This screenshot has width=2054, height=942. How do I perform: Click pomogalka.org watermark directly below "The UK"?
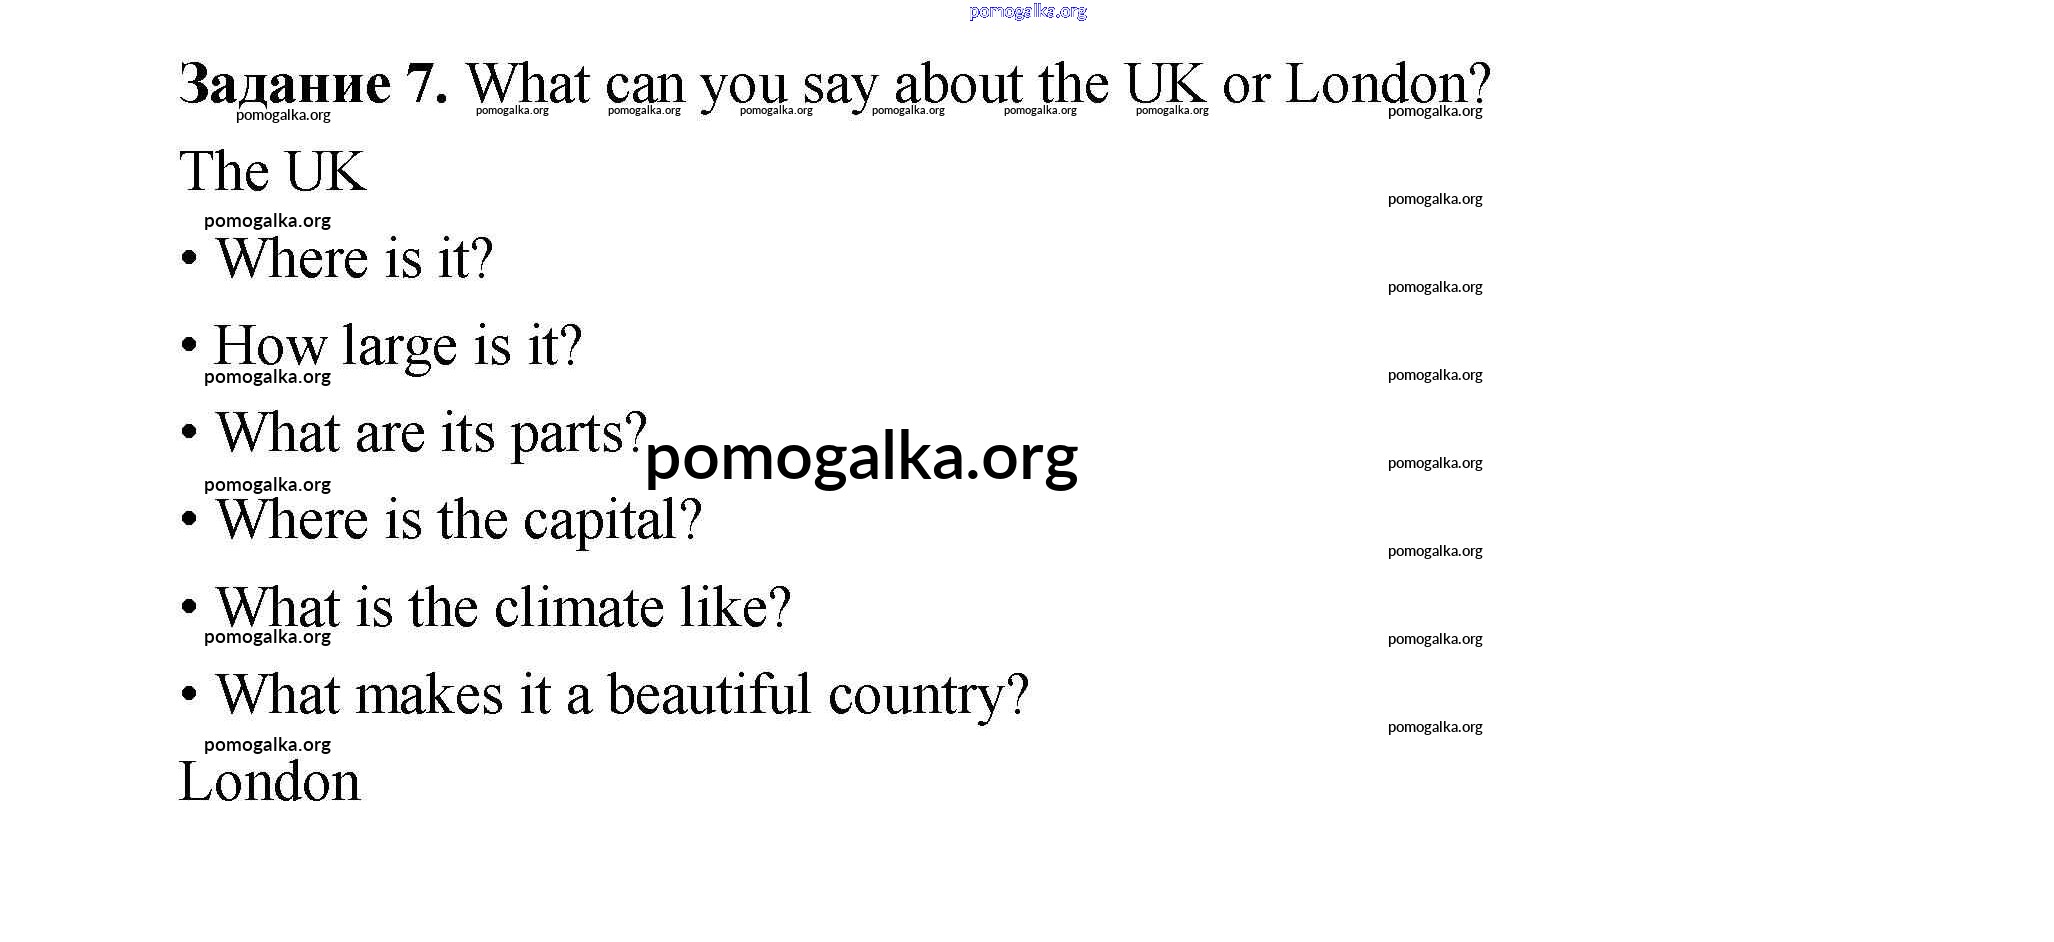267,221
